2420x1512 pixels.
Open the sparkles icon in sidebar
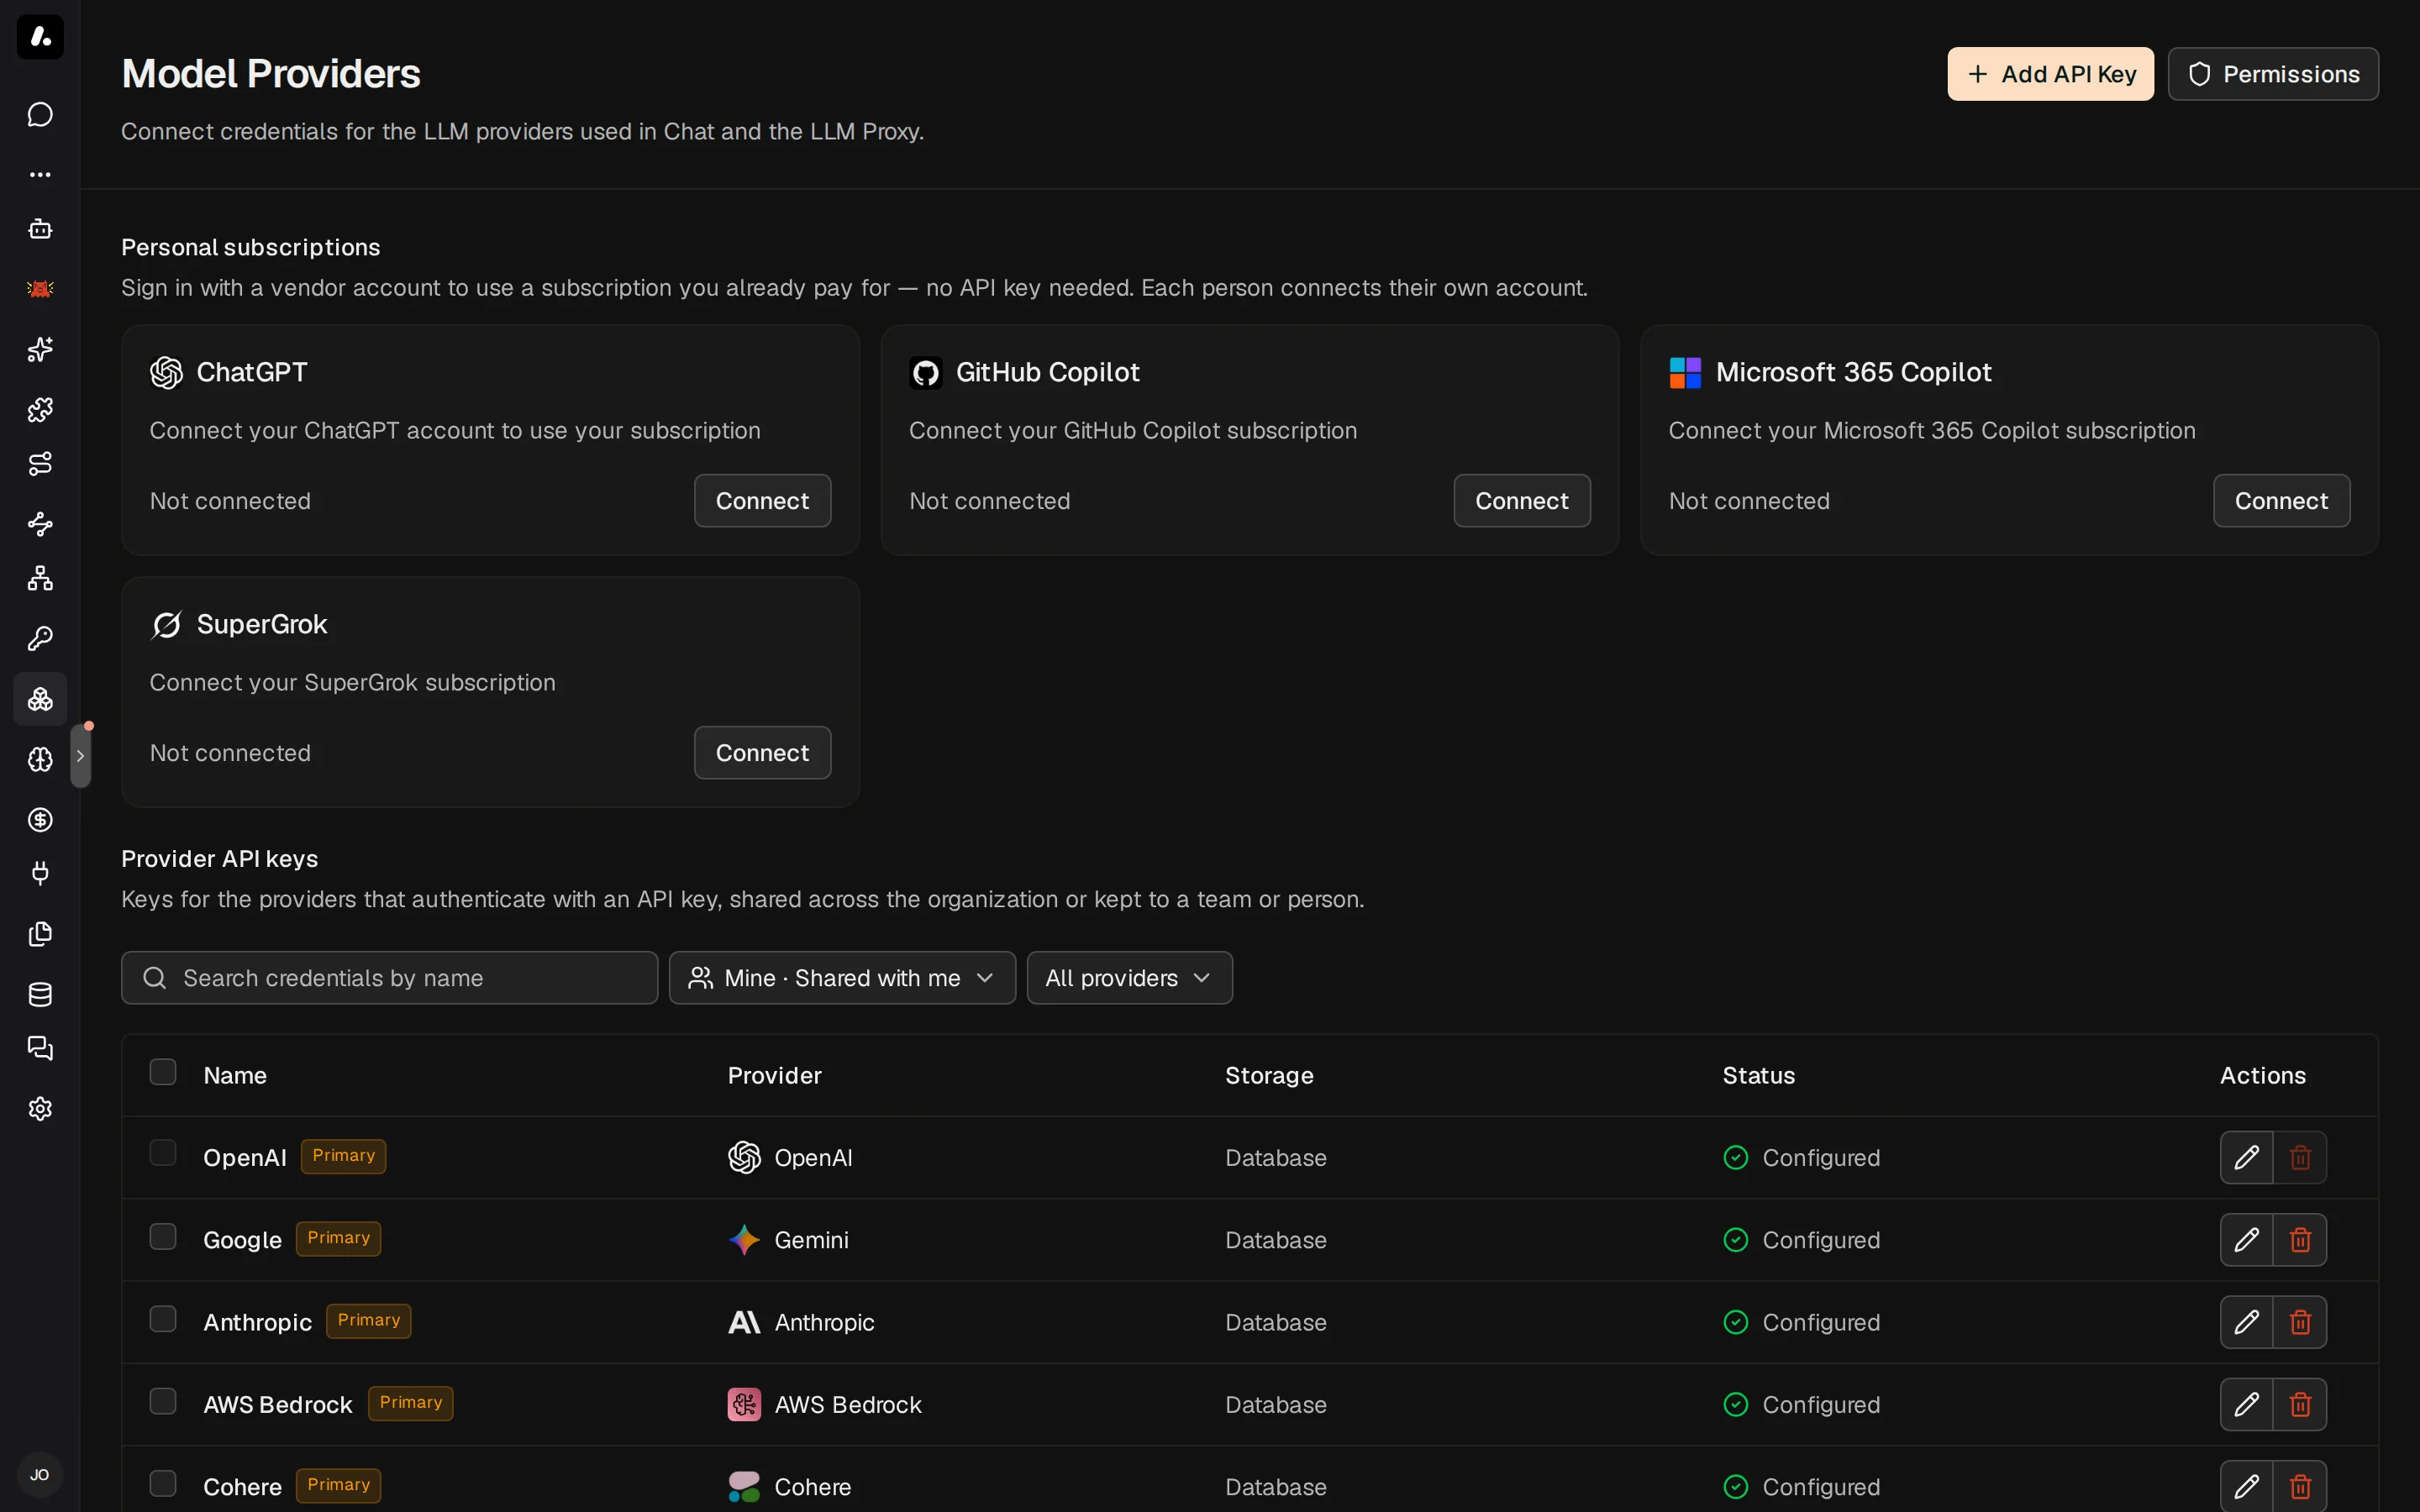tap(40, 349)
